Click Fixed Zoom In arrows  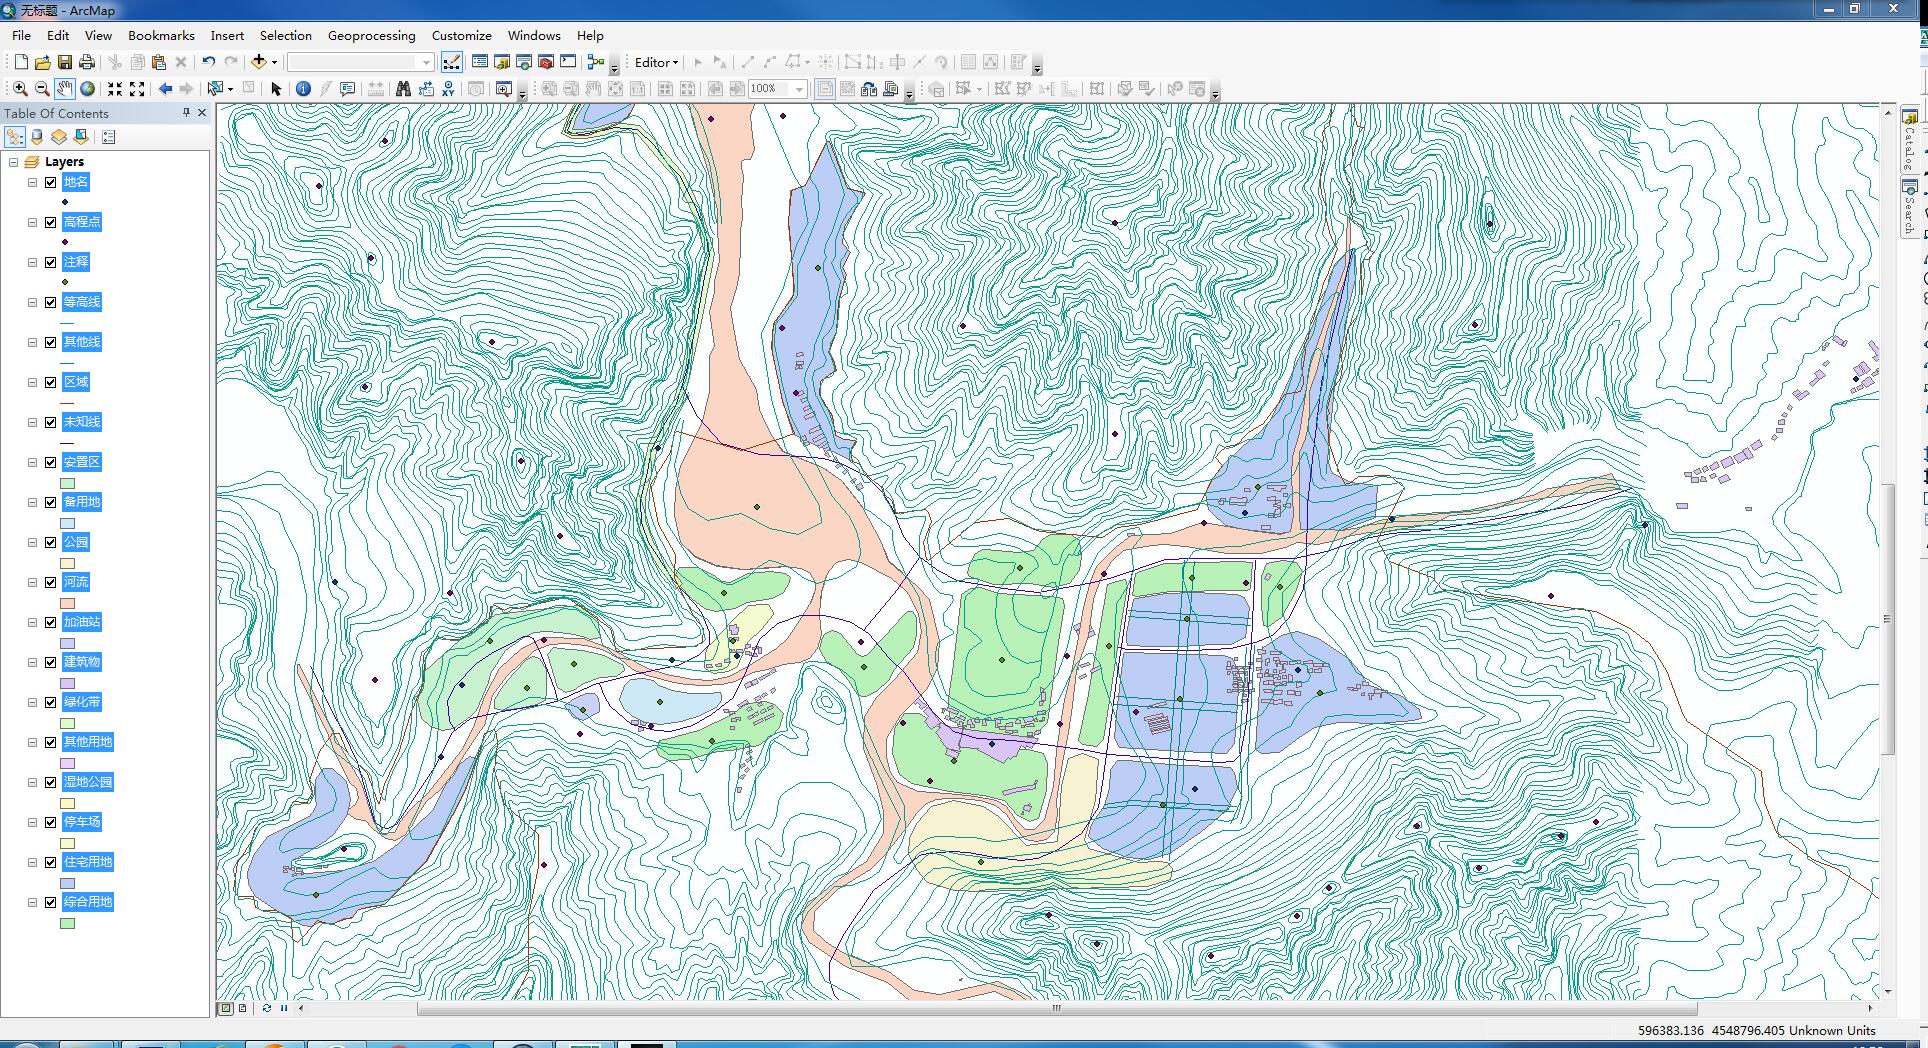click(x=115, y=89)
